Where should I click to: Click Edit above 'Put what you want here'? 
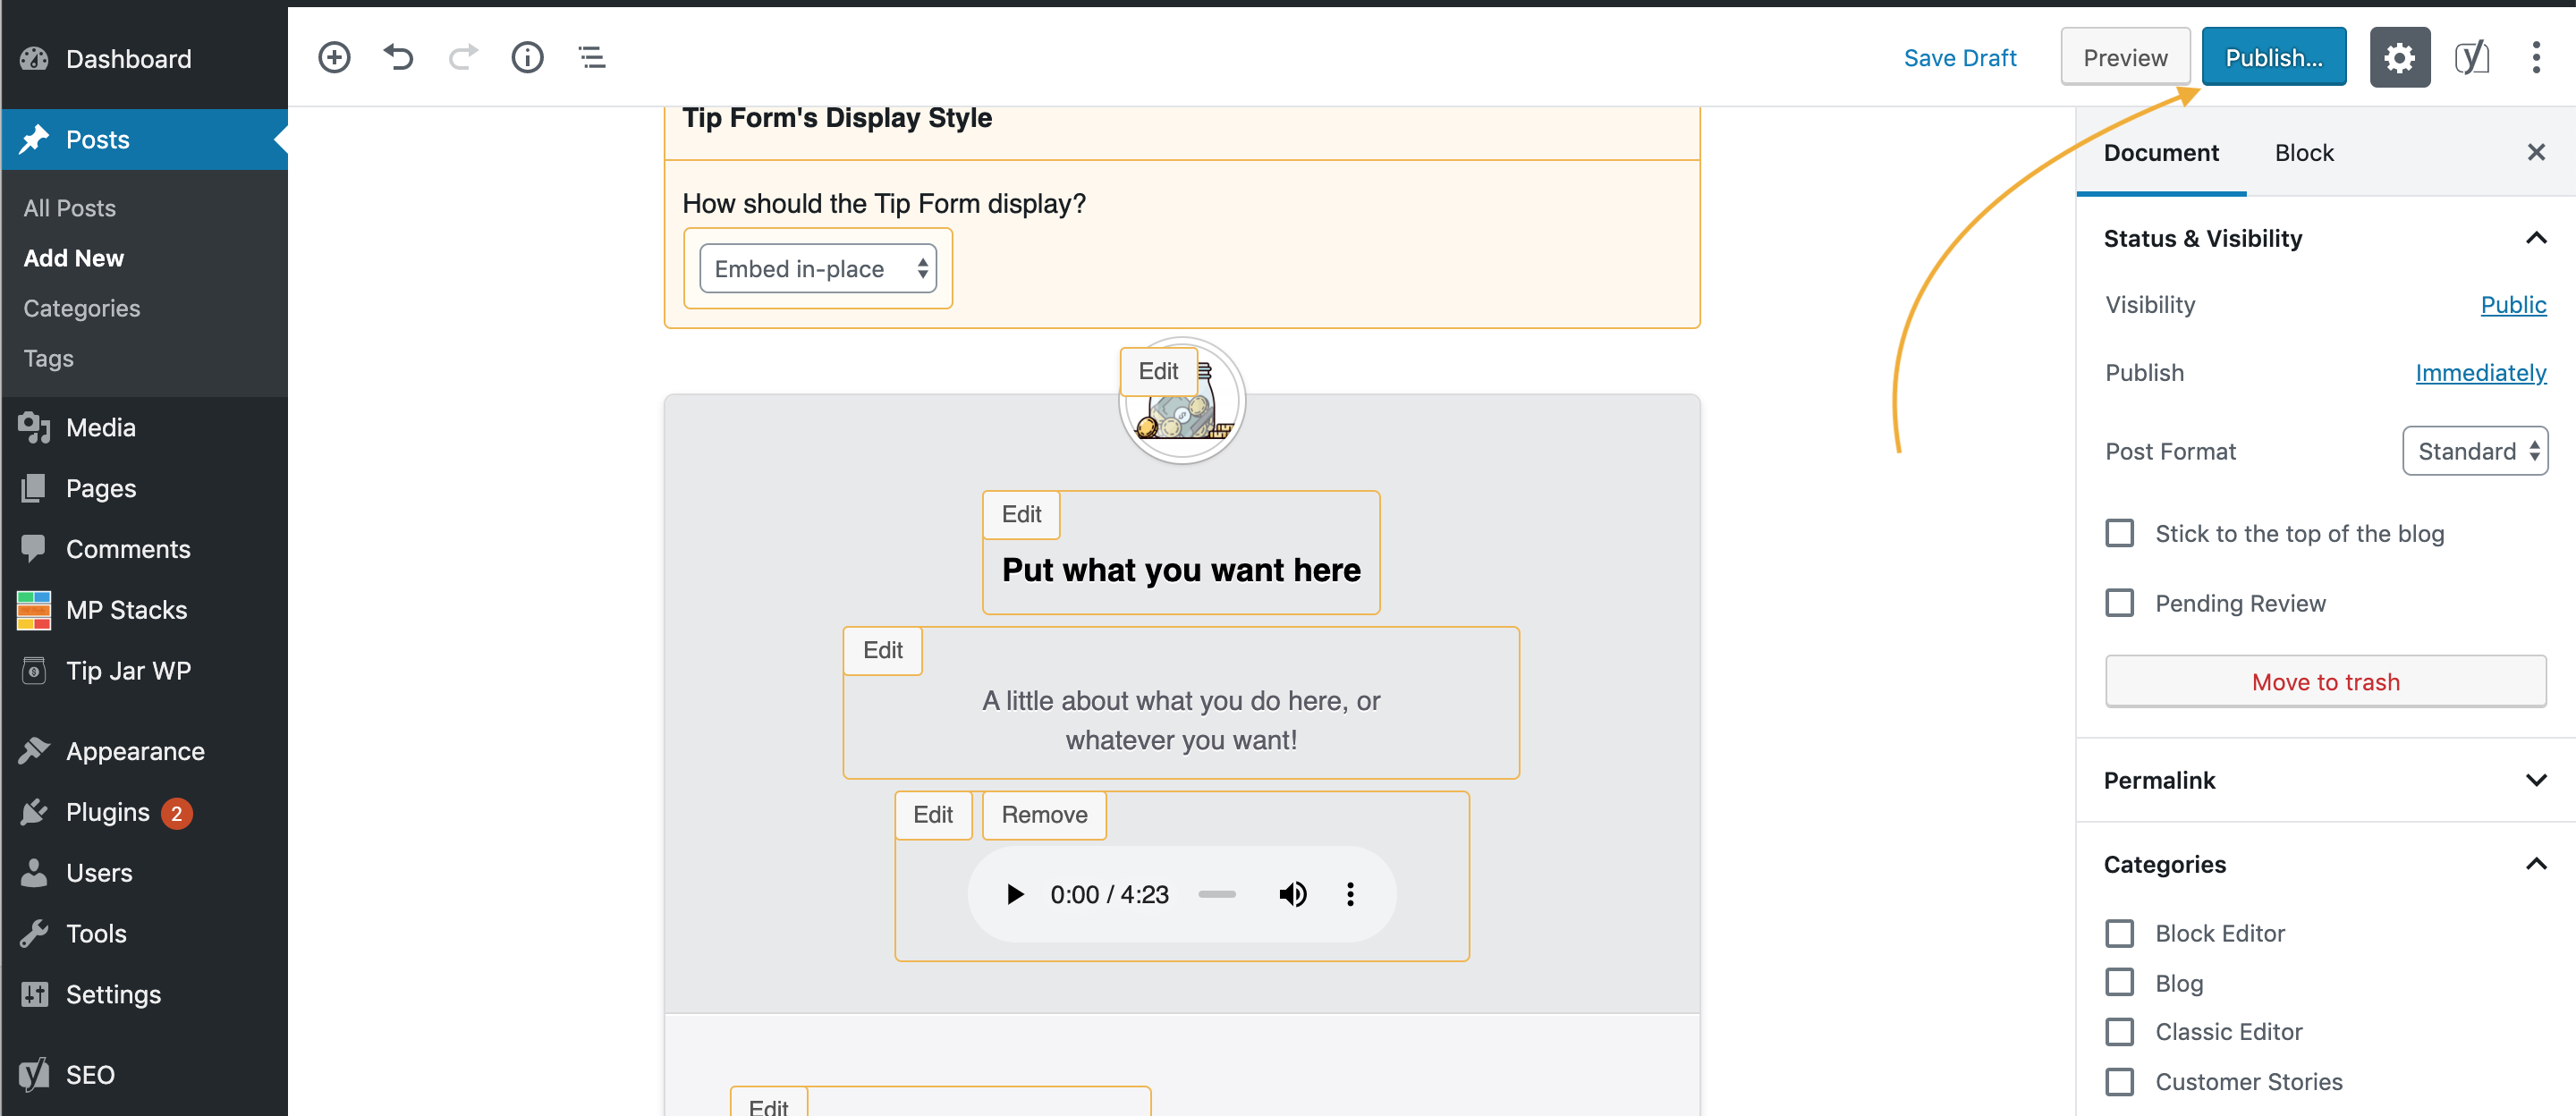point(1021,514)
